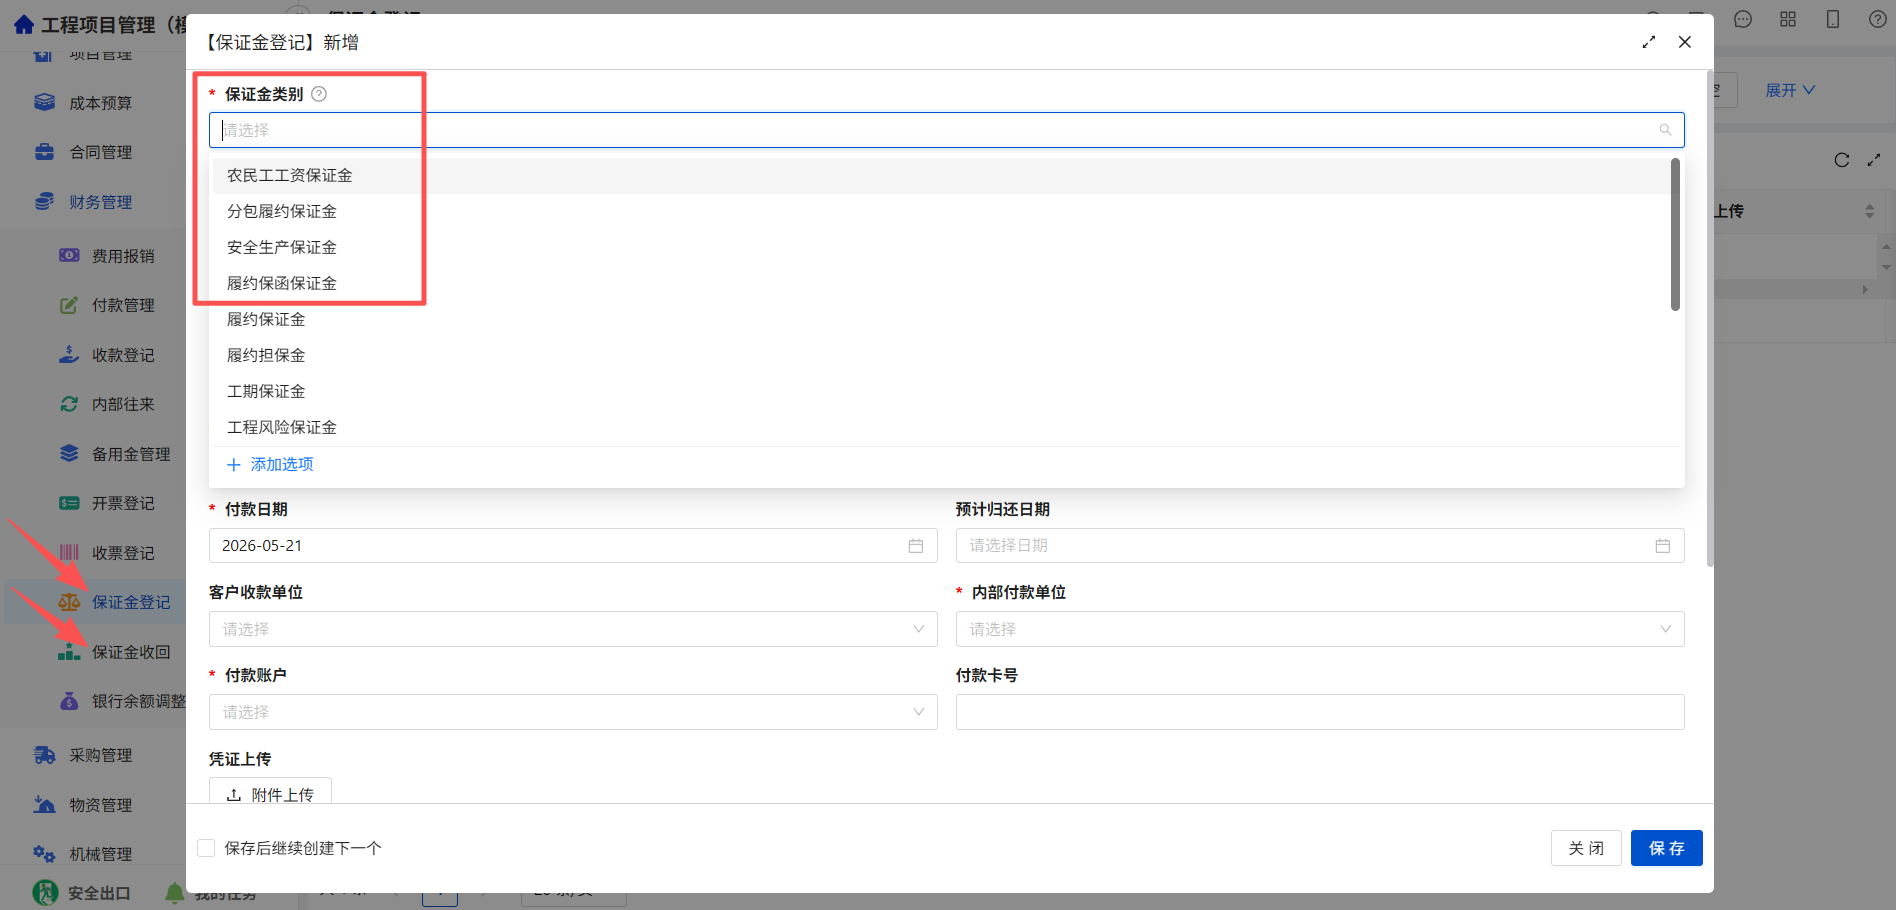The width and height of the screenshot is (1896, 910).
Task: Click the 关闭 button
Action: tap(1586, 848)
